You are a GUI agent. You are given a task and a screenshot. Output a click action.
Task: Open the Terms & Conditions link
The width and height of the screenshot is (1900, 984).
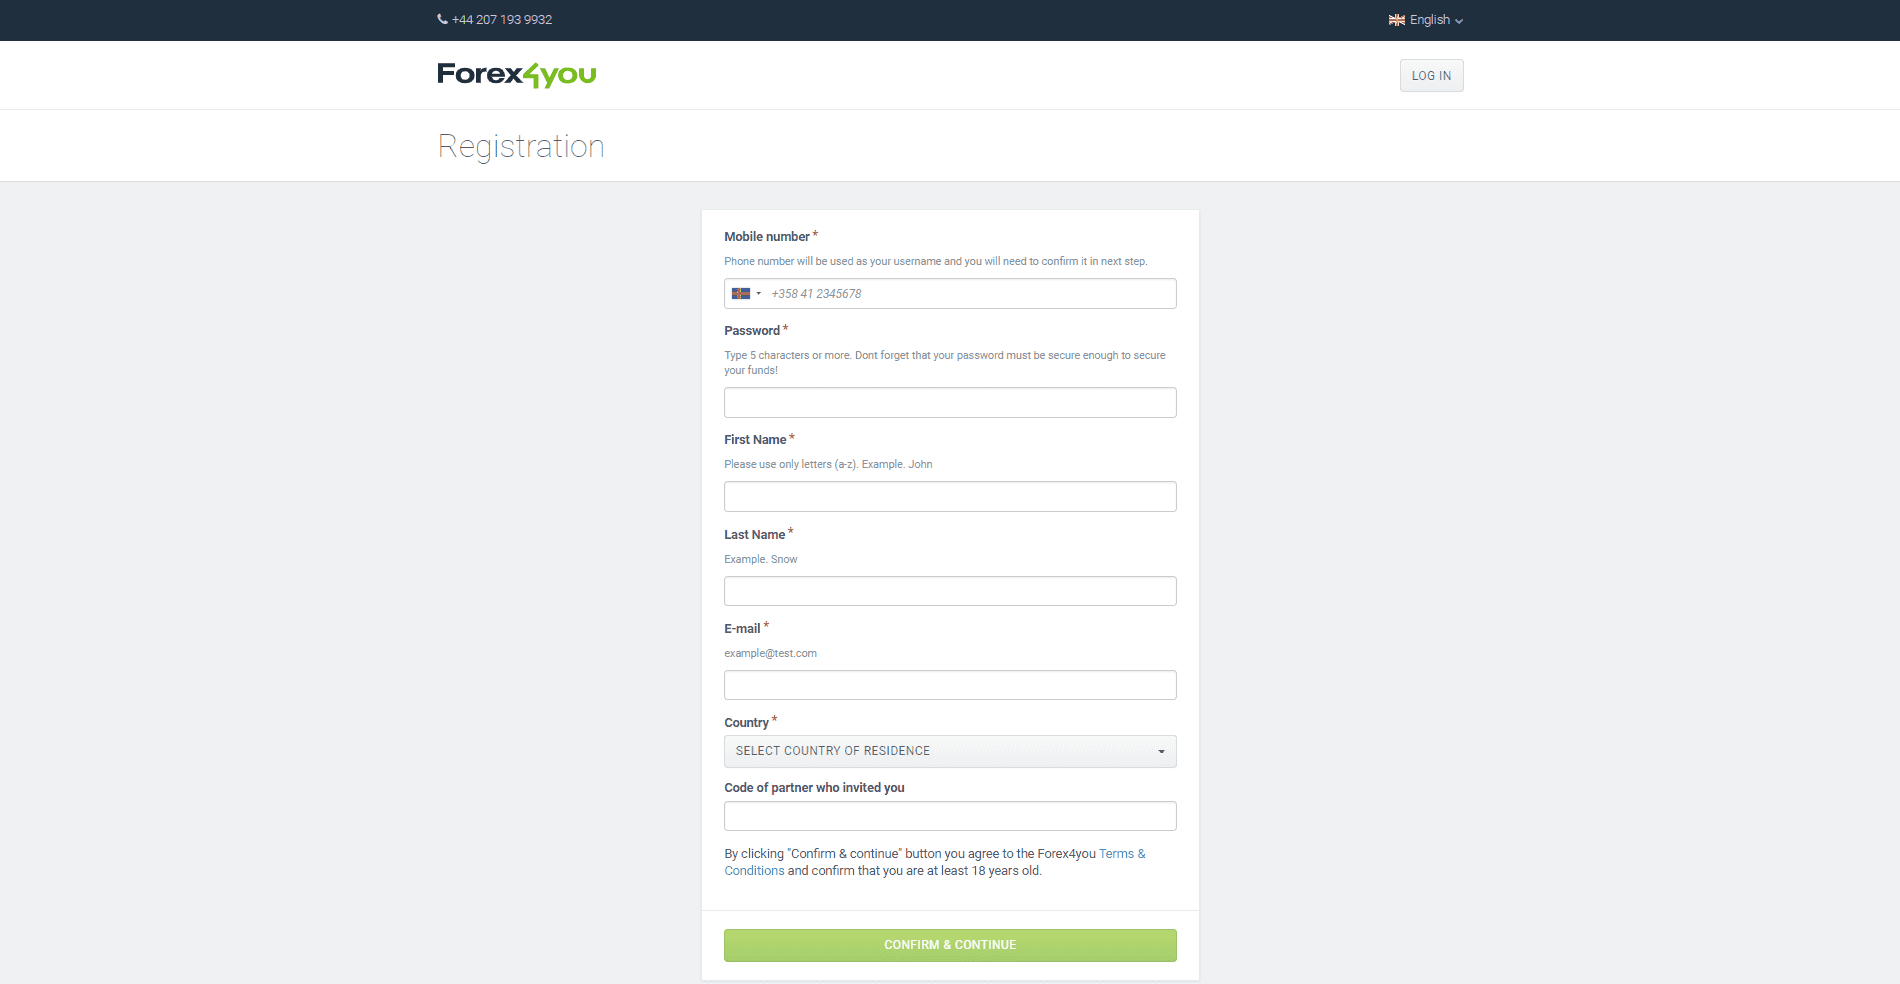coord(935,862)
